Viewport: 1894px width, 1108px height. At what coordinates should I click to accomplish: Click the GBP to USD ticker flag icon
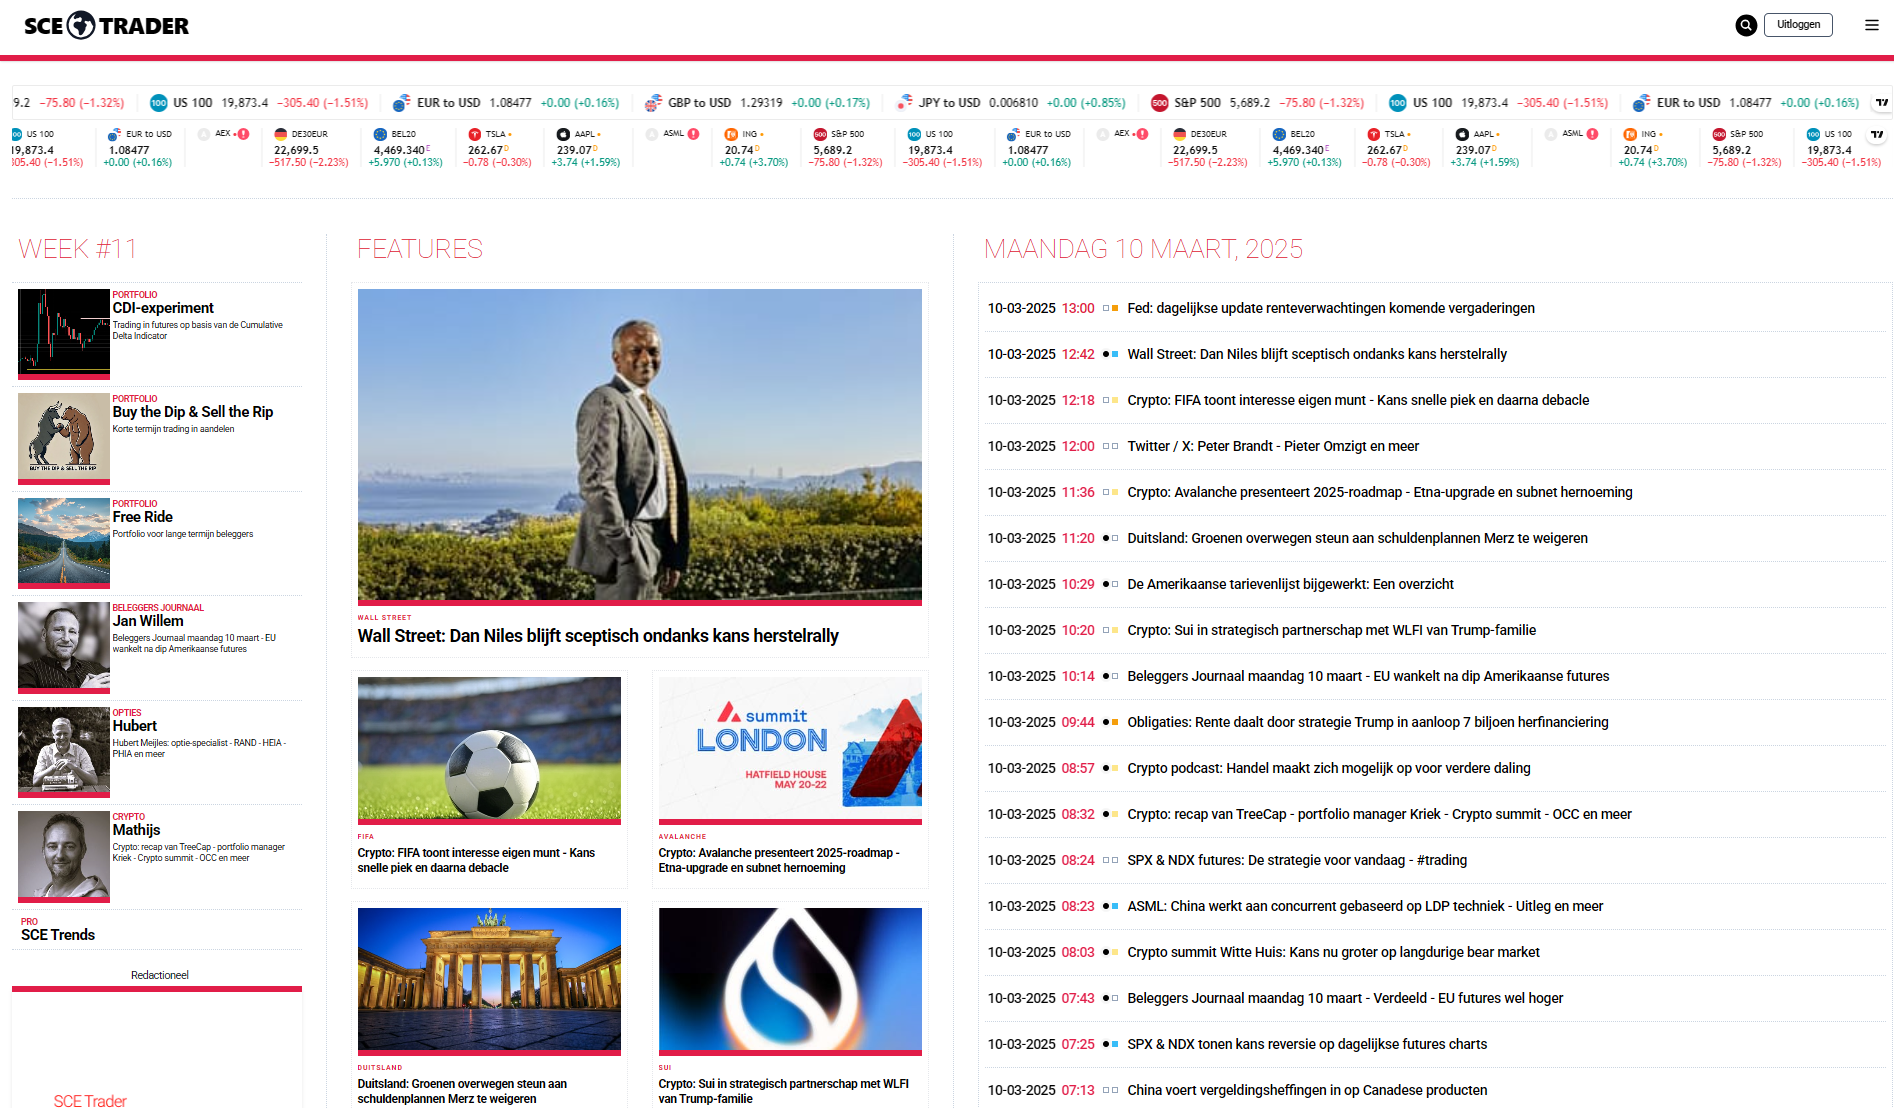tap(653, 103)
